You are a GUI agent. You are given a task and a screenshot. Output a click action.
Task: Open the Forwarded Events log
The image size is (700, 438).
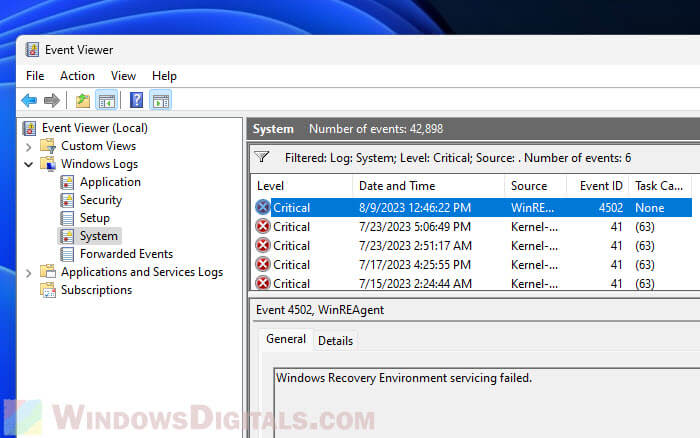(126, 254)
